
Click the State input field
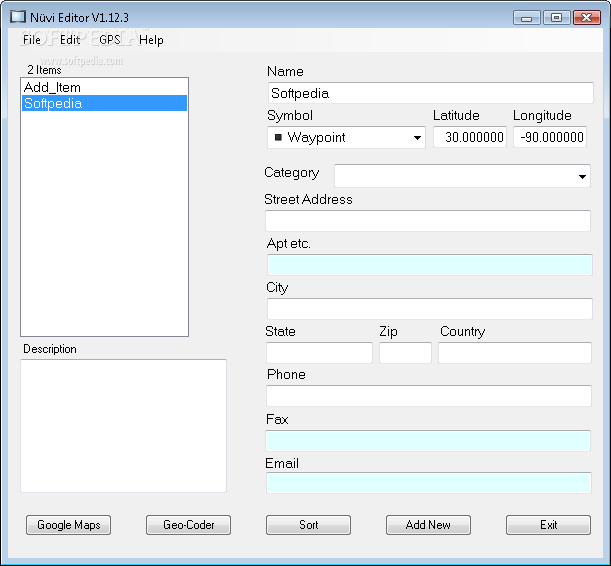pyautogui.click(x=319, y=353)
